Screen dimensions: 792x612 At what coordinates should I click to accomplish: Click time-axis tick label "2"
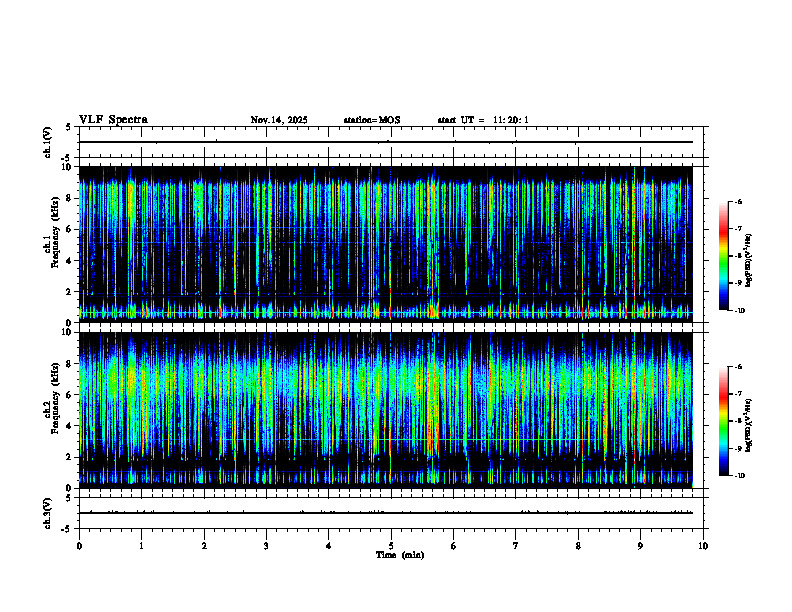tap(204, 546)
